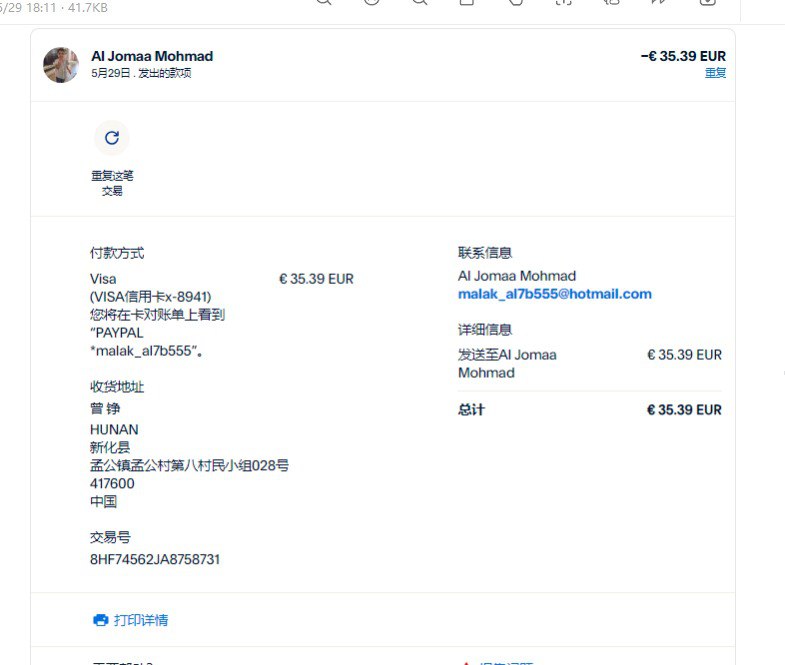Click the 新化县 address line
This screenshot has height=665, width=785.
click(110, 447)
